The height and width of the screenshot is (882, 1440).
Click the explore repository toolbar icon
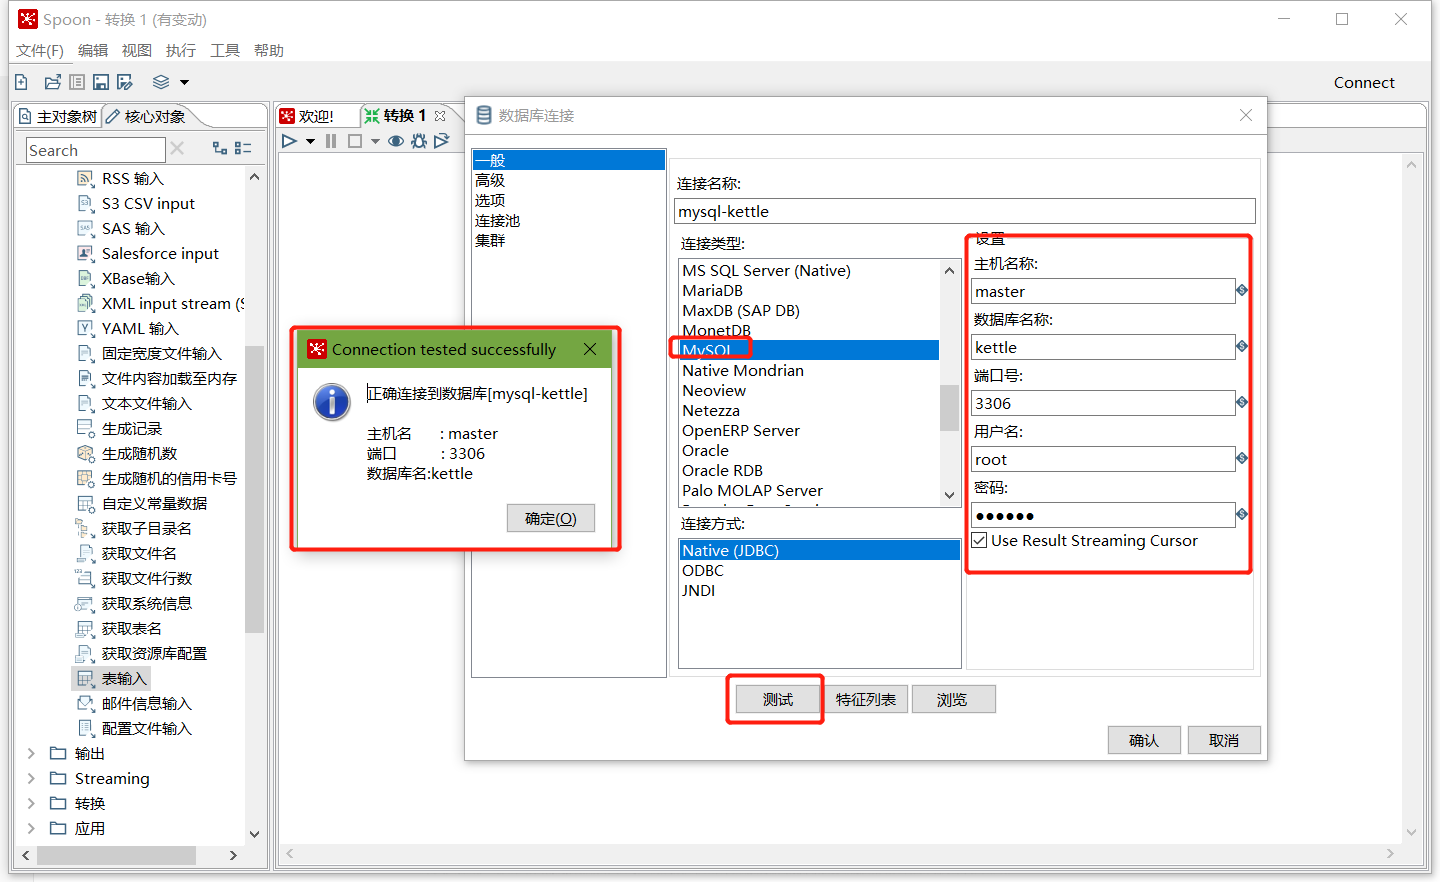pyautogui.click(x=77, y=82)
